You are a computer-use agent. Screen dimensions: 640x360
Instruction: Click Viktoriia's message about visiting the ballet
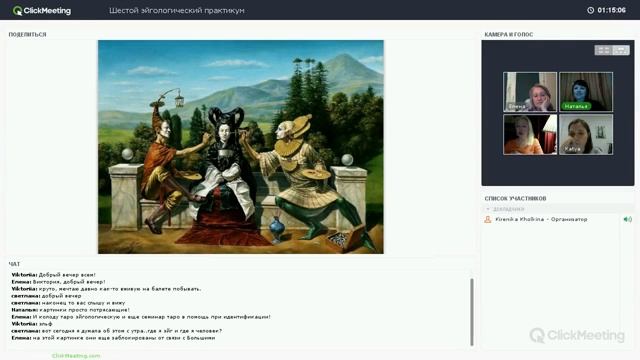pos(107,289)
